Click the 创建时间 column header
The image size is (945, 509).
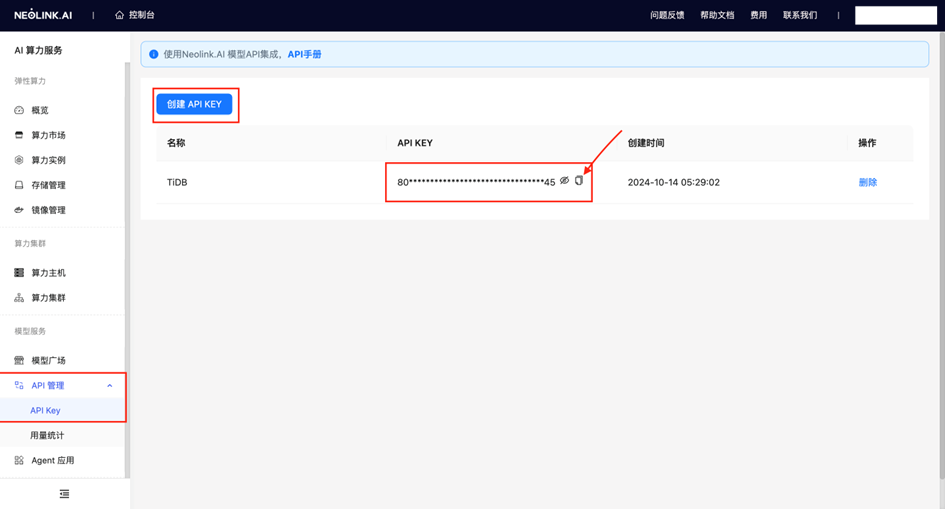point(645,143)
